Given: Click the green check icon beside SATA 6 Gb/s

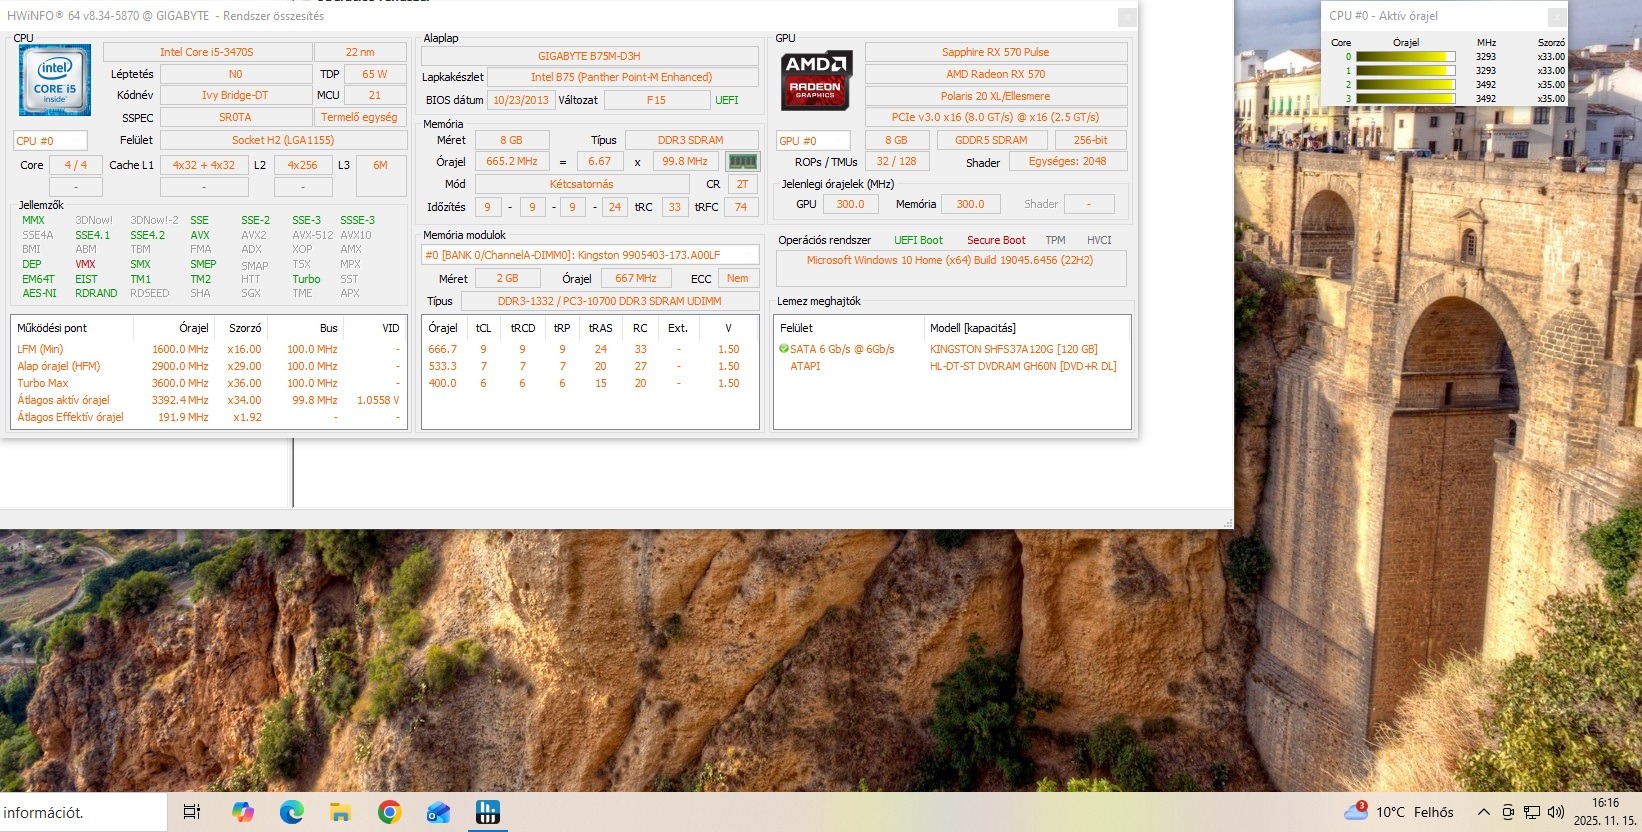Looking at the screenshot, I should [x=784, y=349].
